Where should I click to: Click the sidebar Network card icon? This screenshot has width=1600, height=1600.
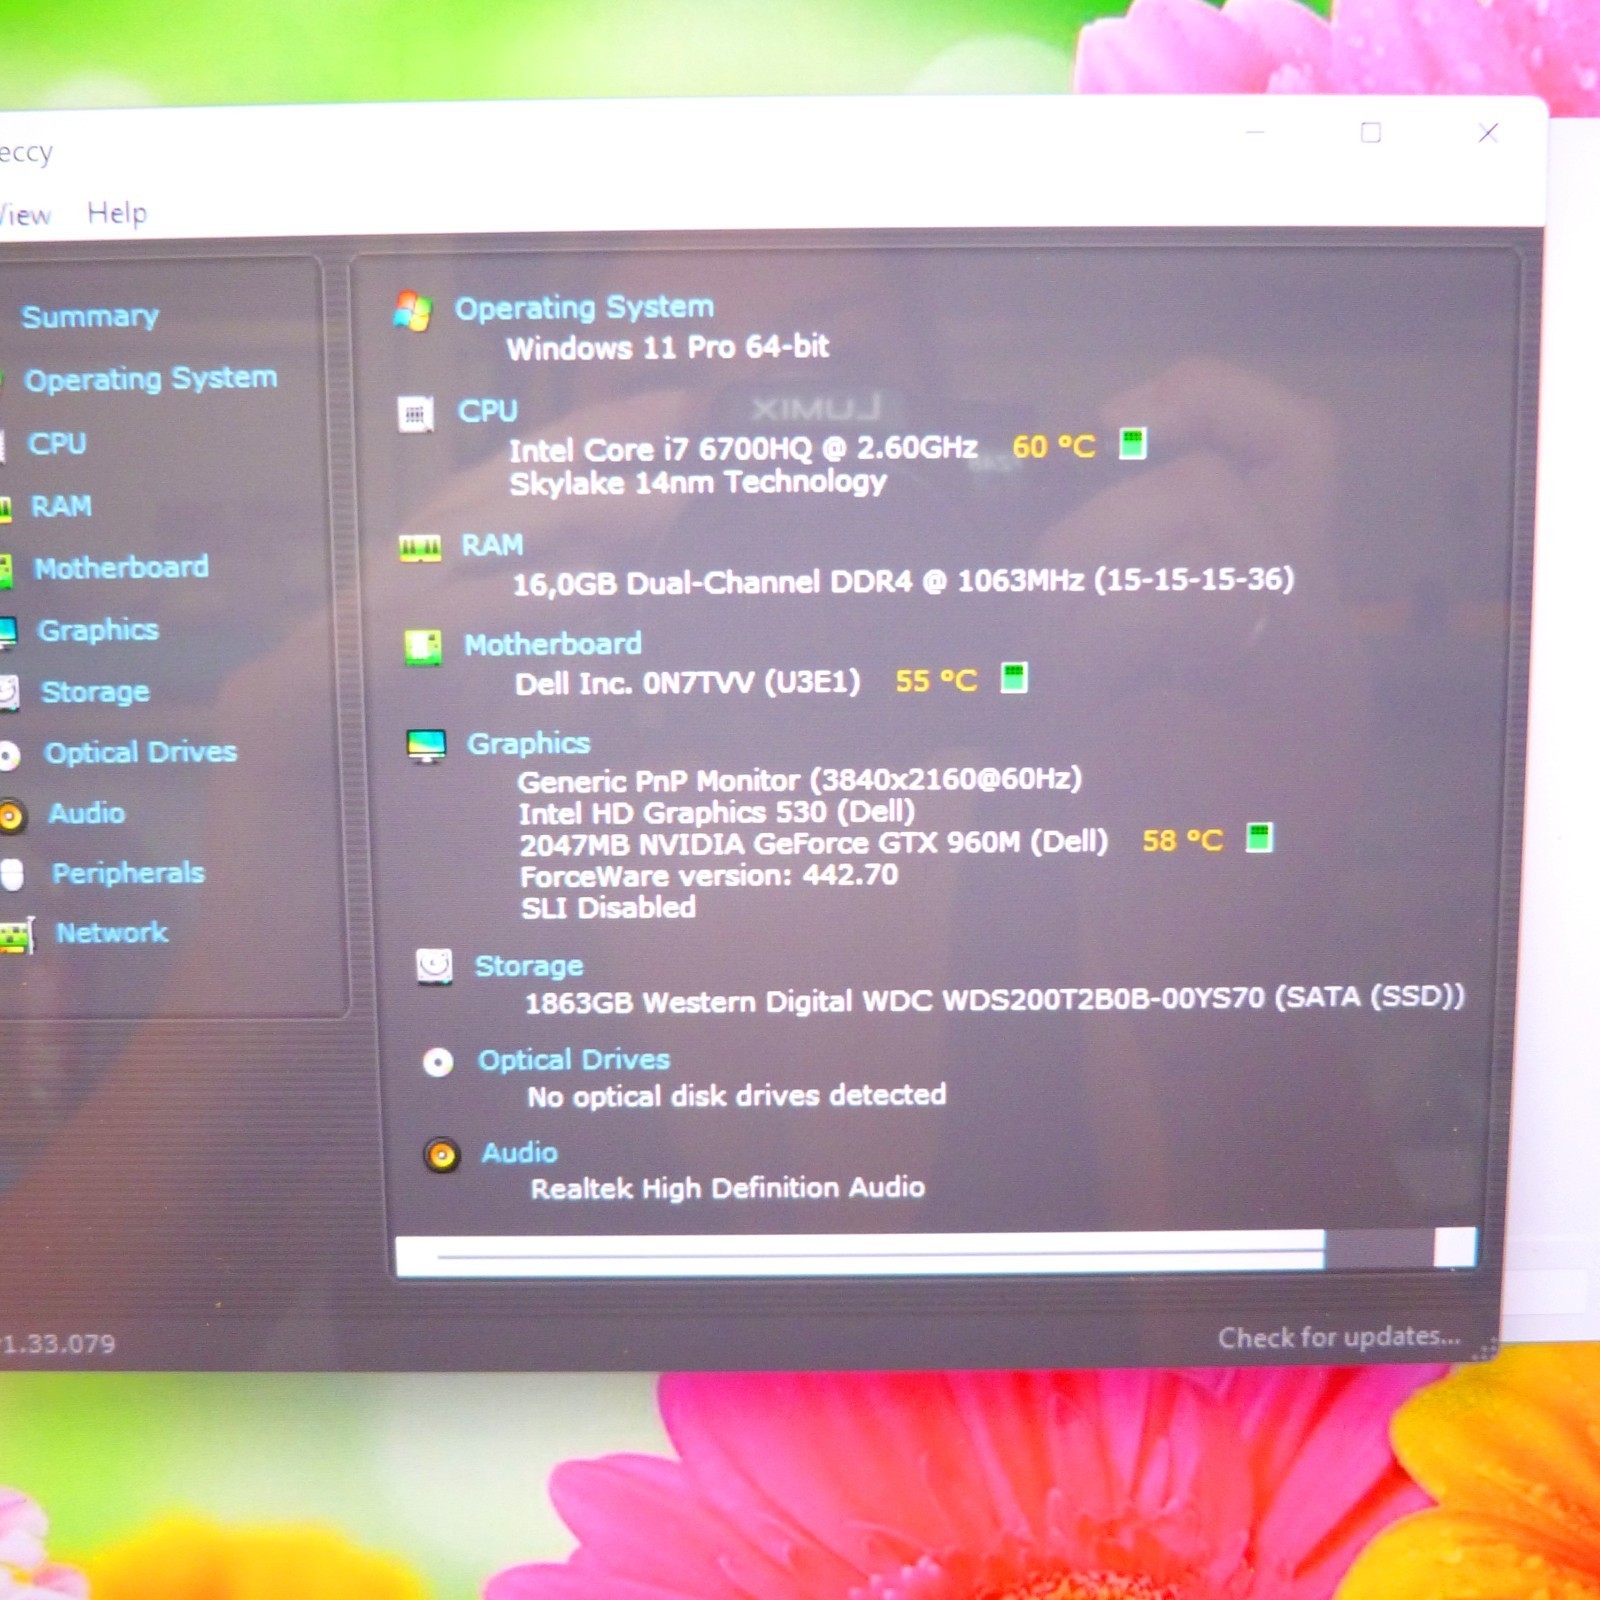17,936
